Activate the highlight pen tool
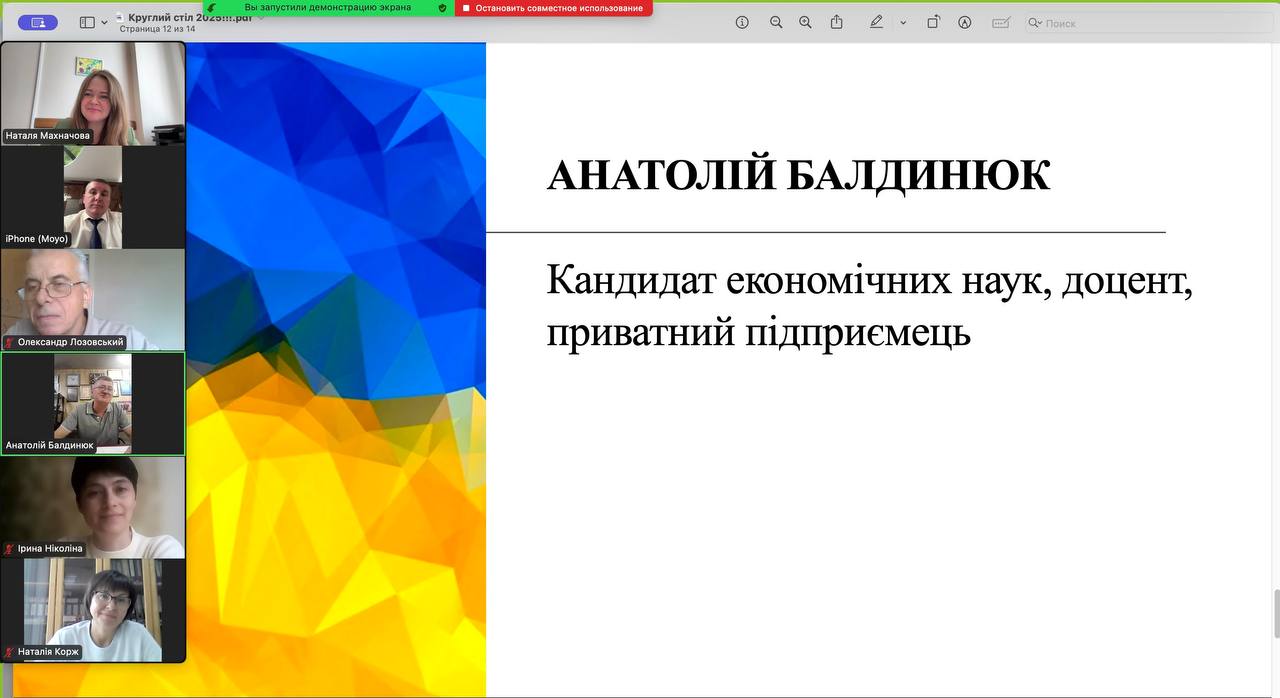Image resolution: width=1280 pixels, height=698 pixels. [877, 22]
